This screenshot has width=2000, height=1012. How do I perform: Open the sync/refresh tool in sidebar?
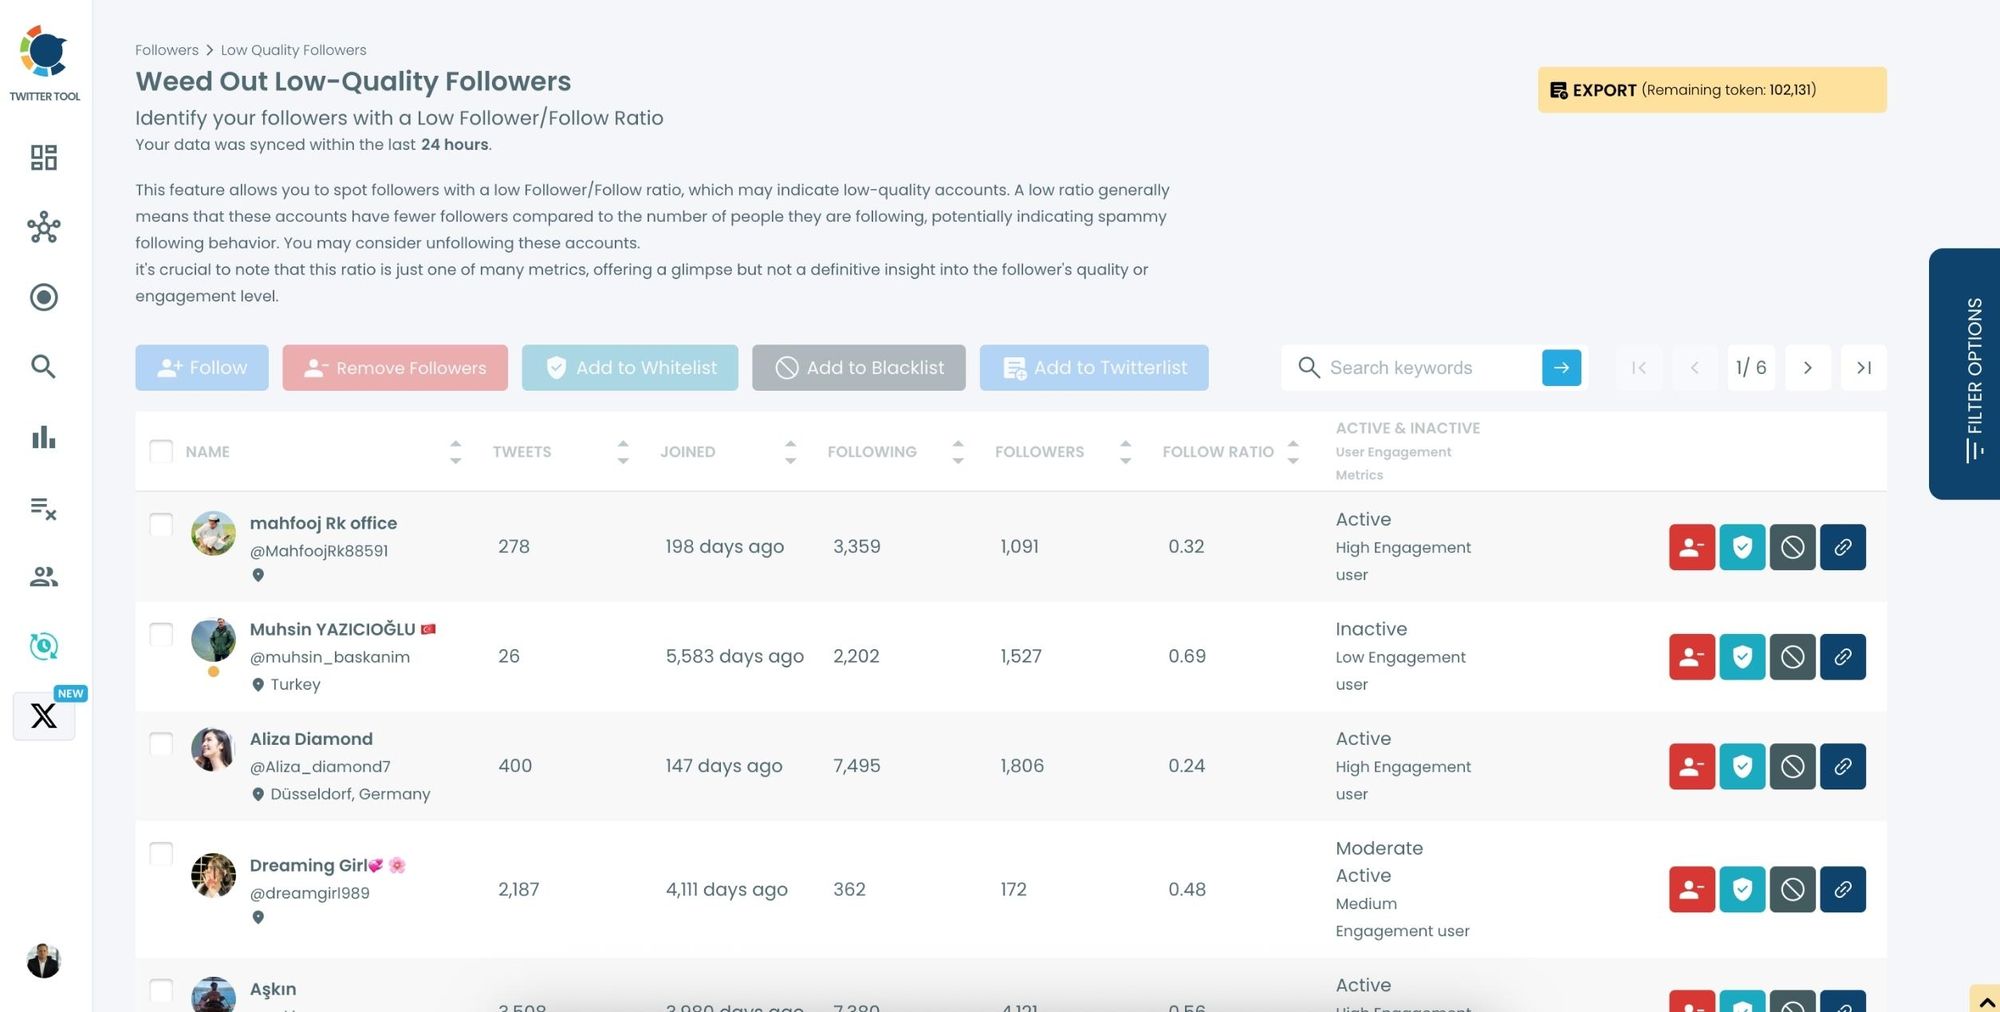pos(43,647)
